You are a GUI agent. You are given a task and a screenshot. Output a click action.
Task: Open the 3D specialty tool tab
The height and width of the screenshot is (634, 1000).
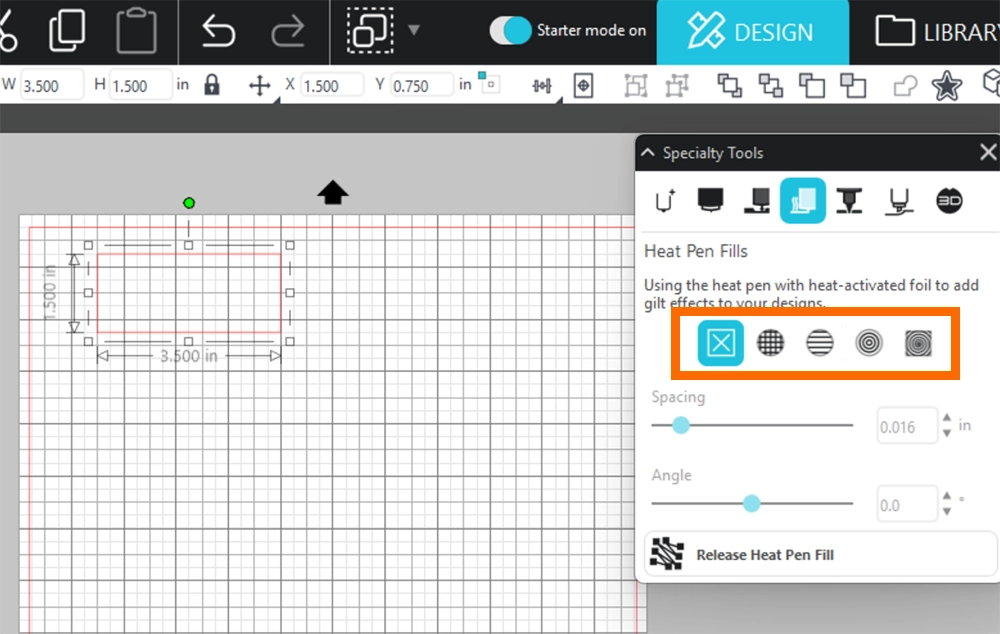(949, 200)
